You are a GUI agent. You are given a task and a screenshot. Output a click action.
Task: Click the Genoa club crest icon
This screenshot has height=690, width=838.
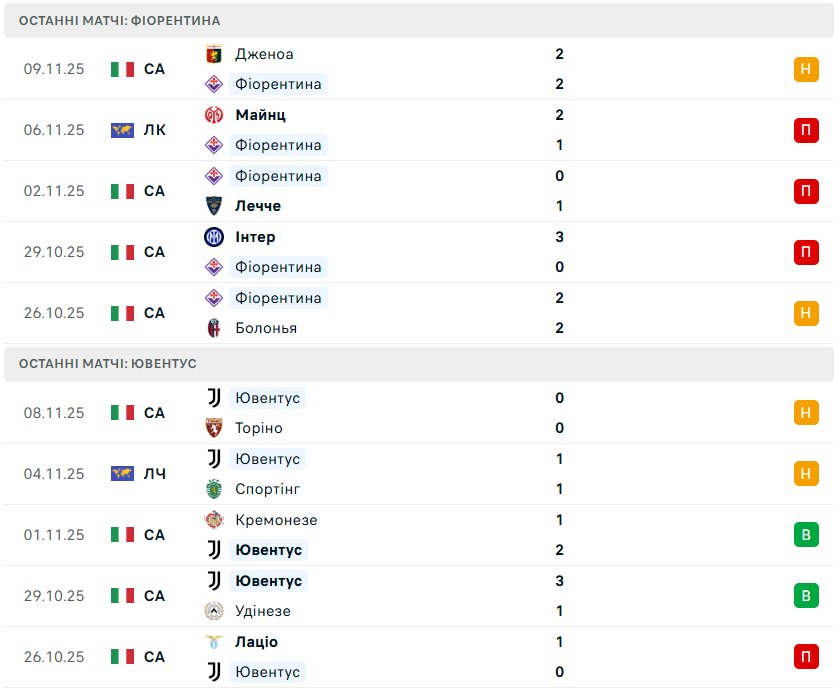[213, 54]
